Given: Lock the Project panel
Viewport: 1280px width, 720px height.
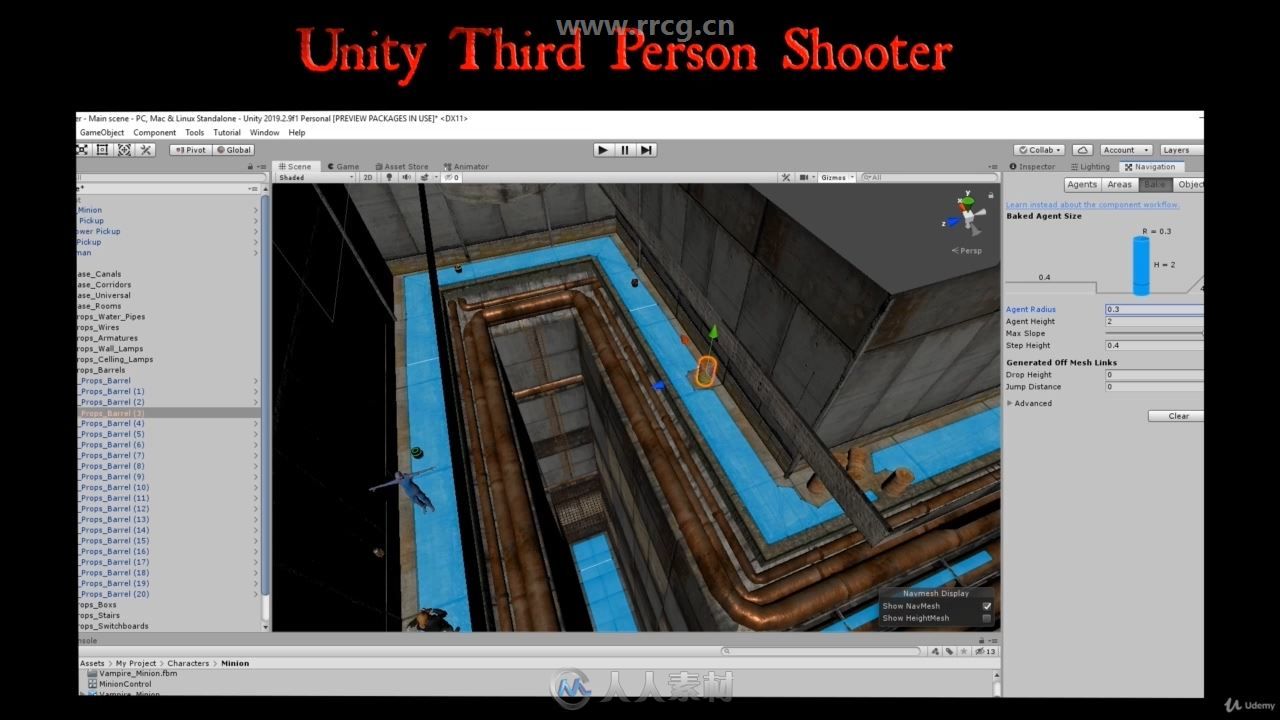Looking at the screenshot, I should pos(982,641).
